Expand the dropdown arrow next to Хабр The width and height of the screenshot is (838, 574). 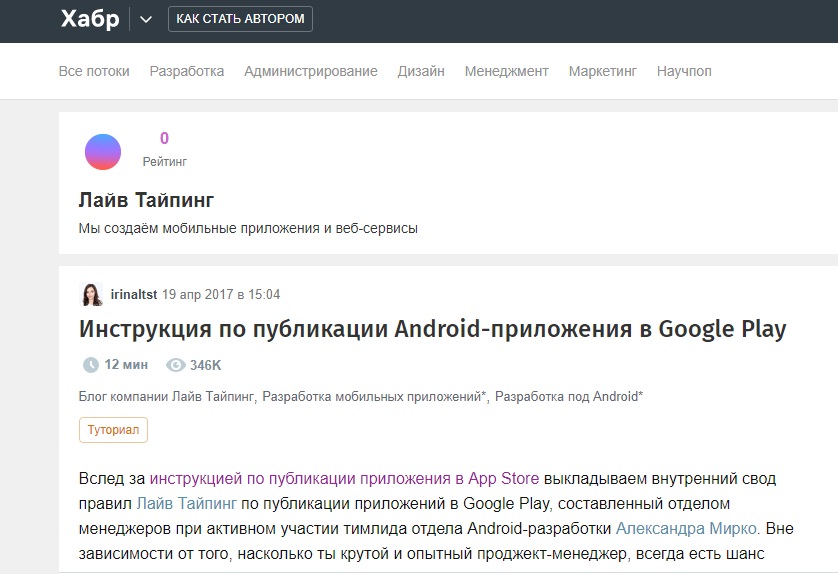click(x=145, y=20)
